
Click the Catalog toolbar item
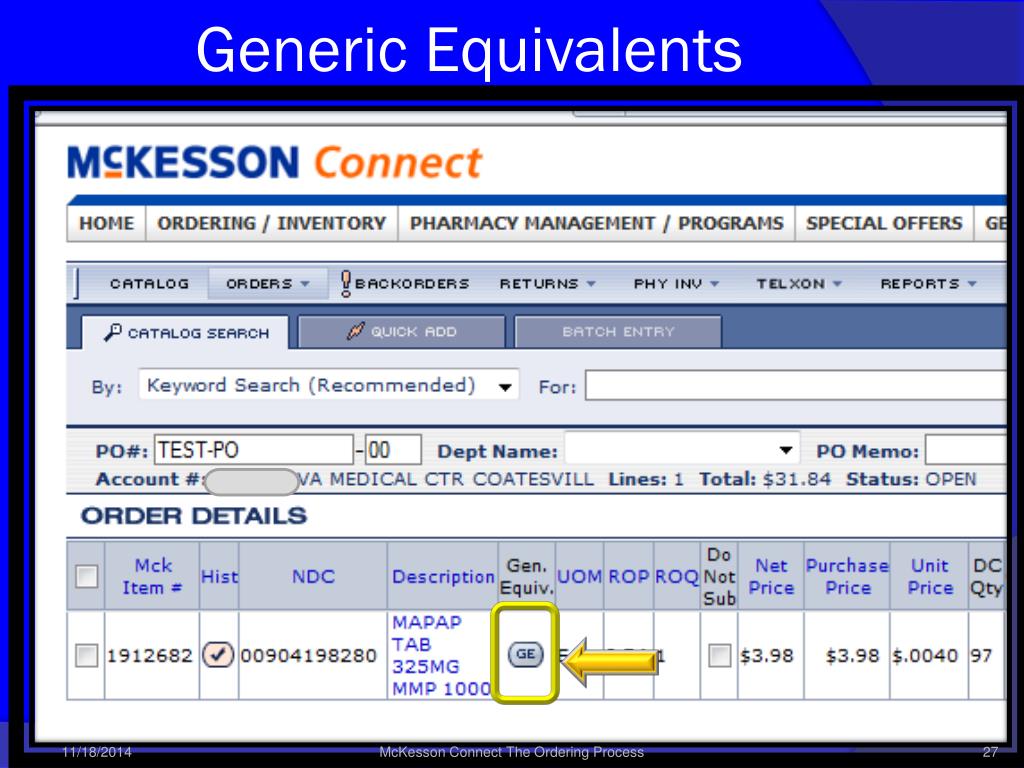[x=150, y=284]
